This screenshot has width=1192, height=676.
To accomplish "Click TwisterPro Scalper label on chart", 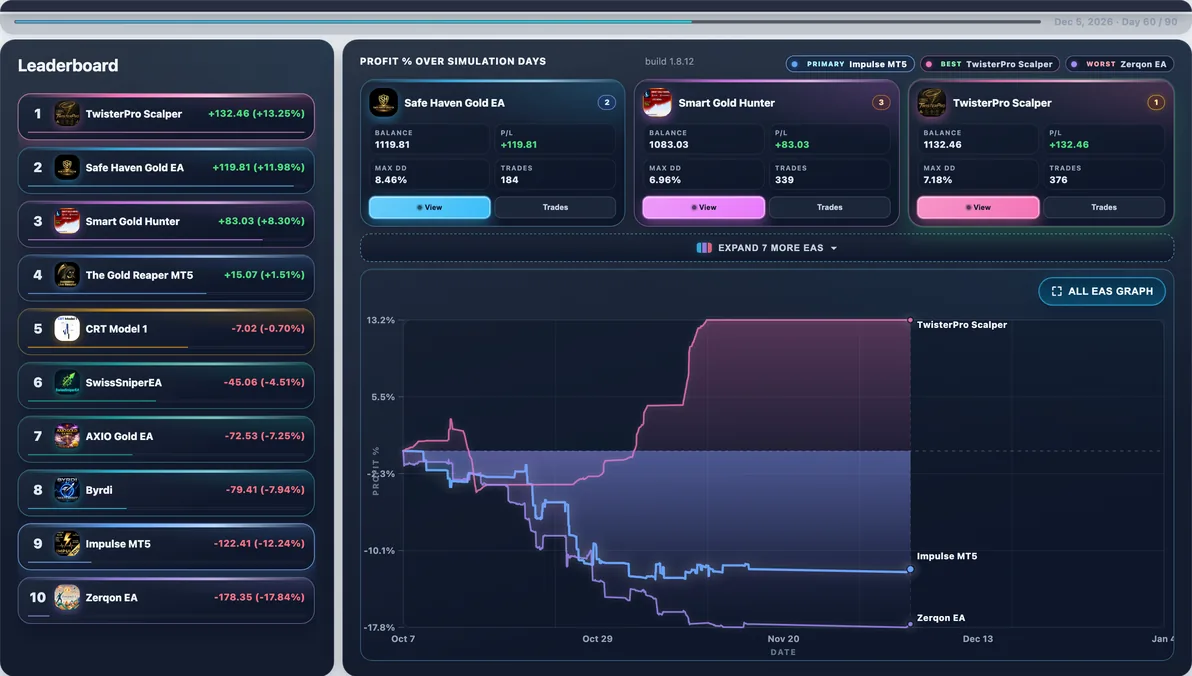I will click(962, 325).
